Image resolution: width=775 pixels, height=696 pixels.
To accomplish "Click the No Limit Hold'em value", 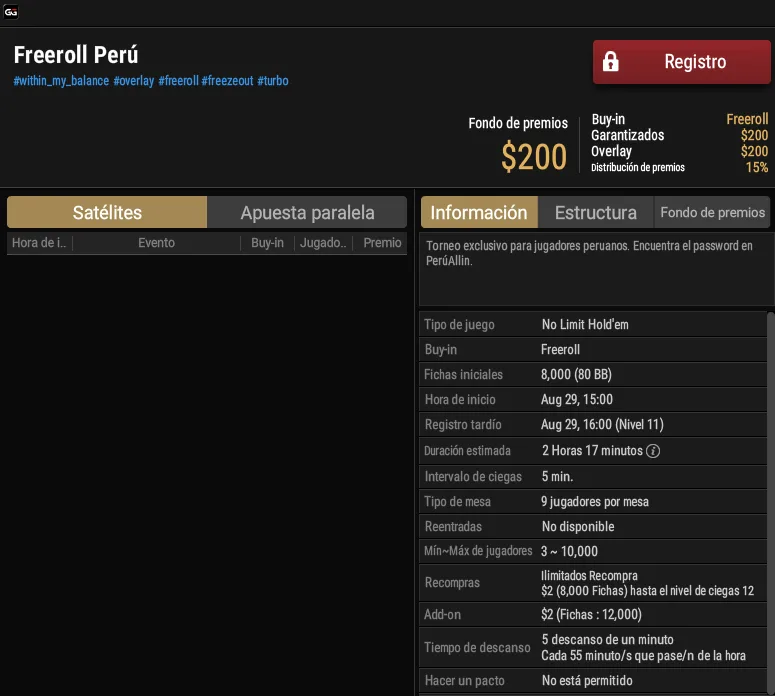I will pyautogui.click(x=585, y=325).
